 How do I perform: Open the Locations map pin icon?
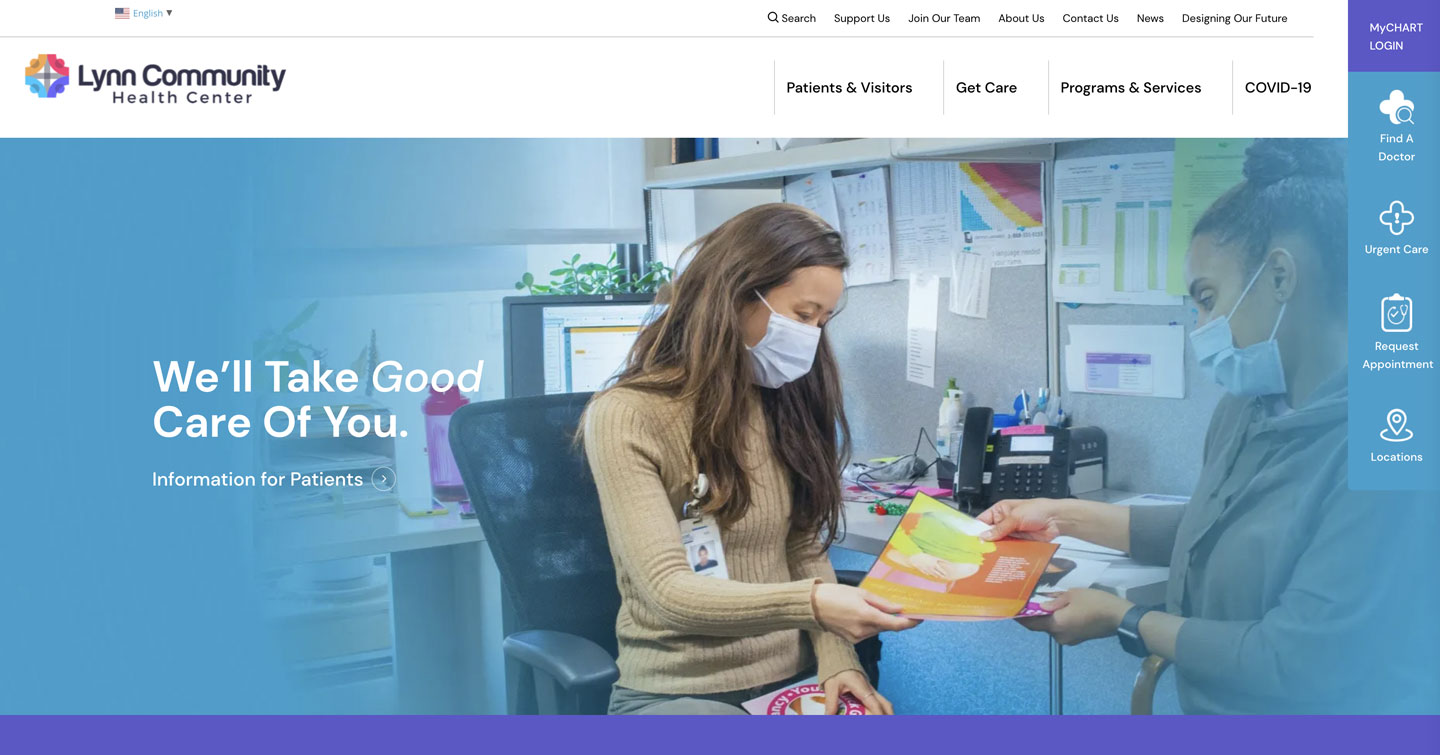(x=1396, y=425)
